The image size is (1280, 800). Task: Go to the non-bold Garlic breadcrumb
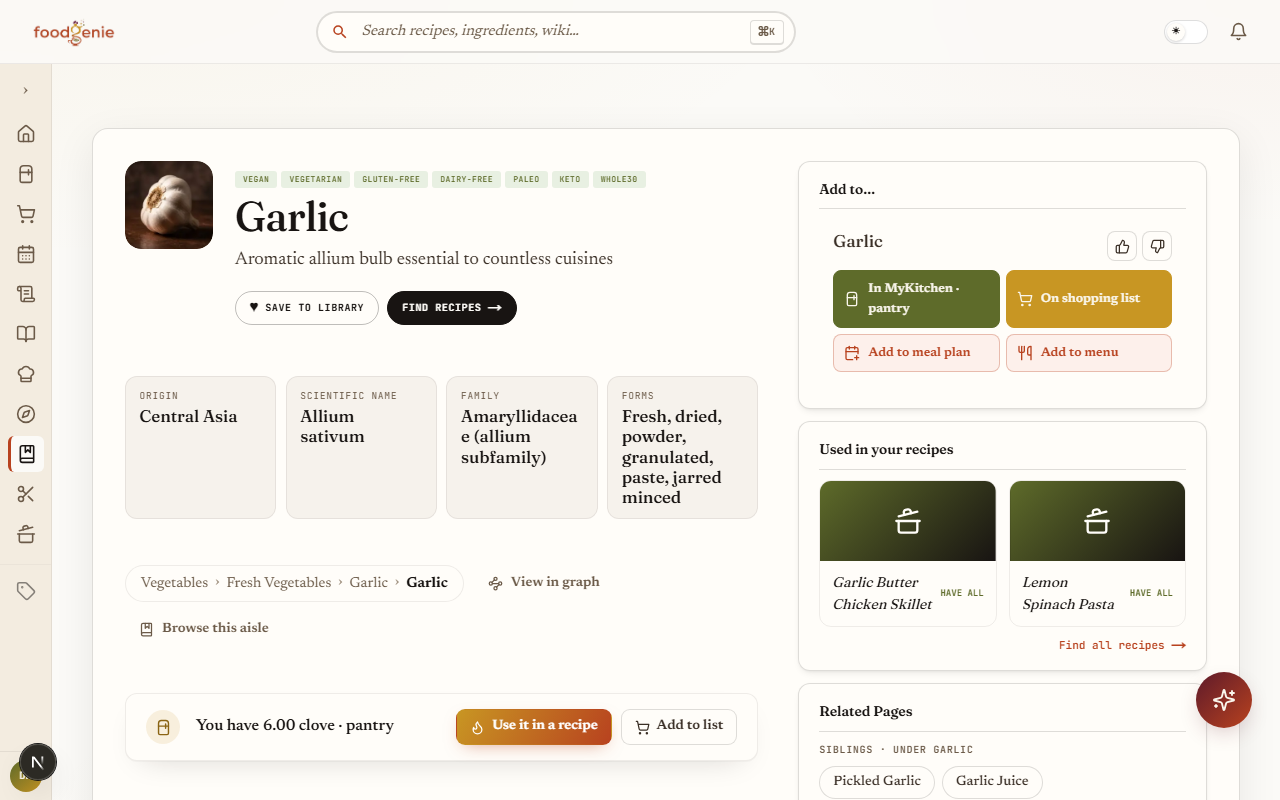(368, 583)
